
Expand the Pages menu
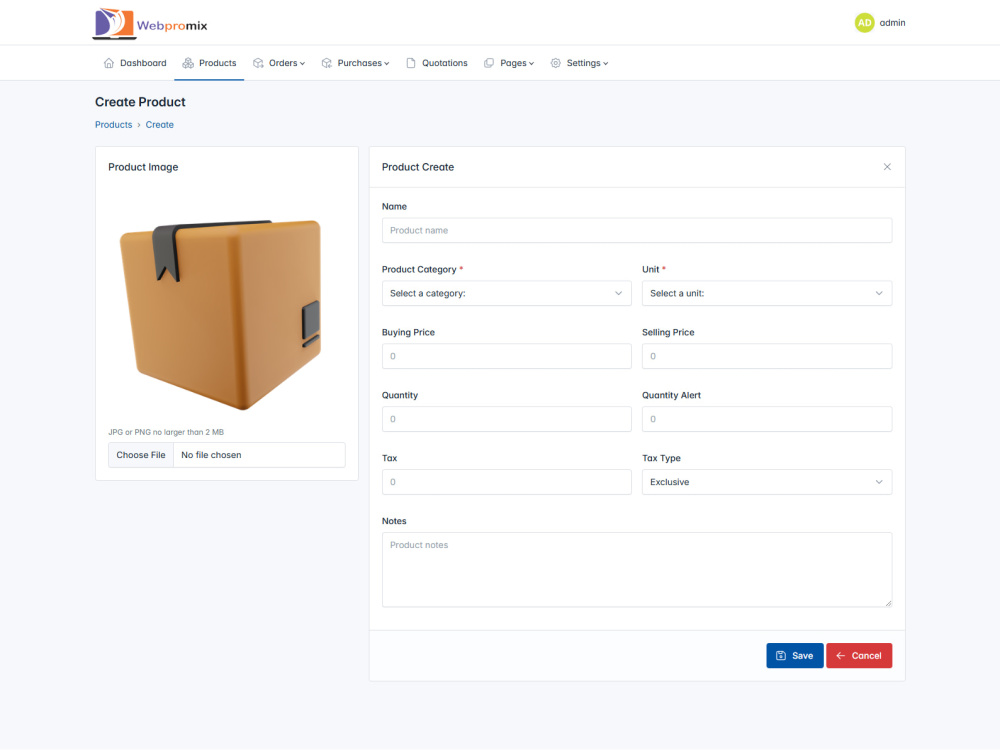(x=509, y=63)
